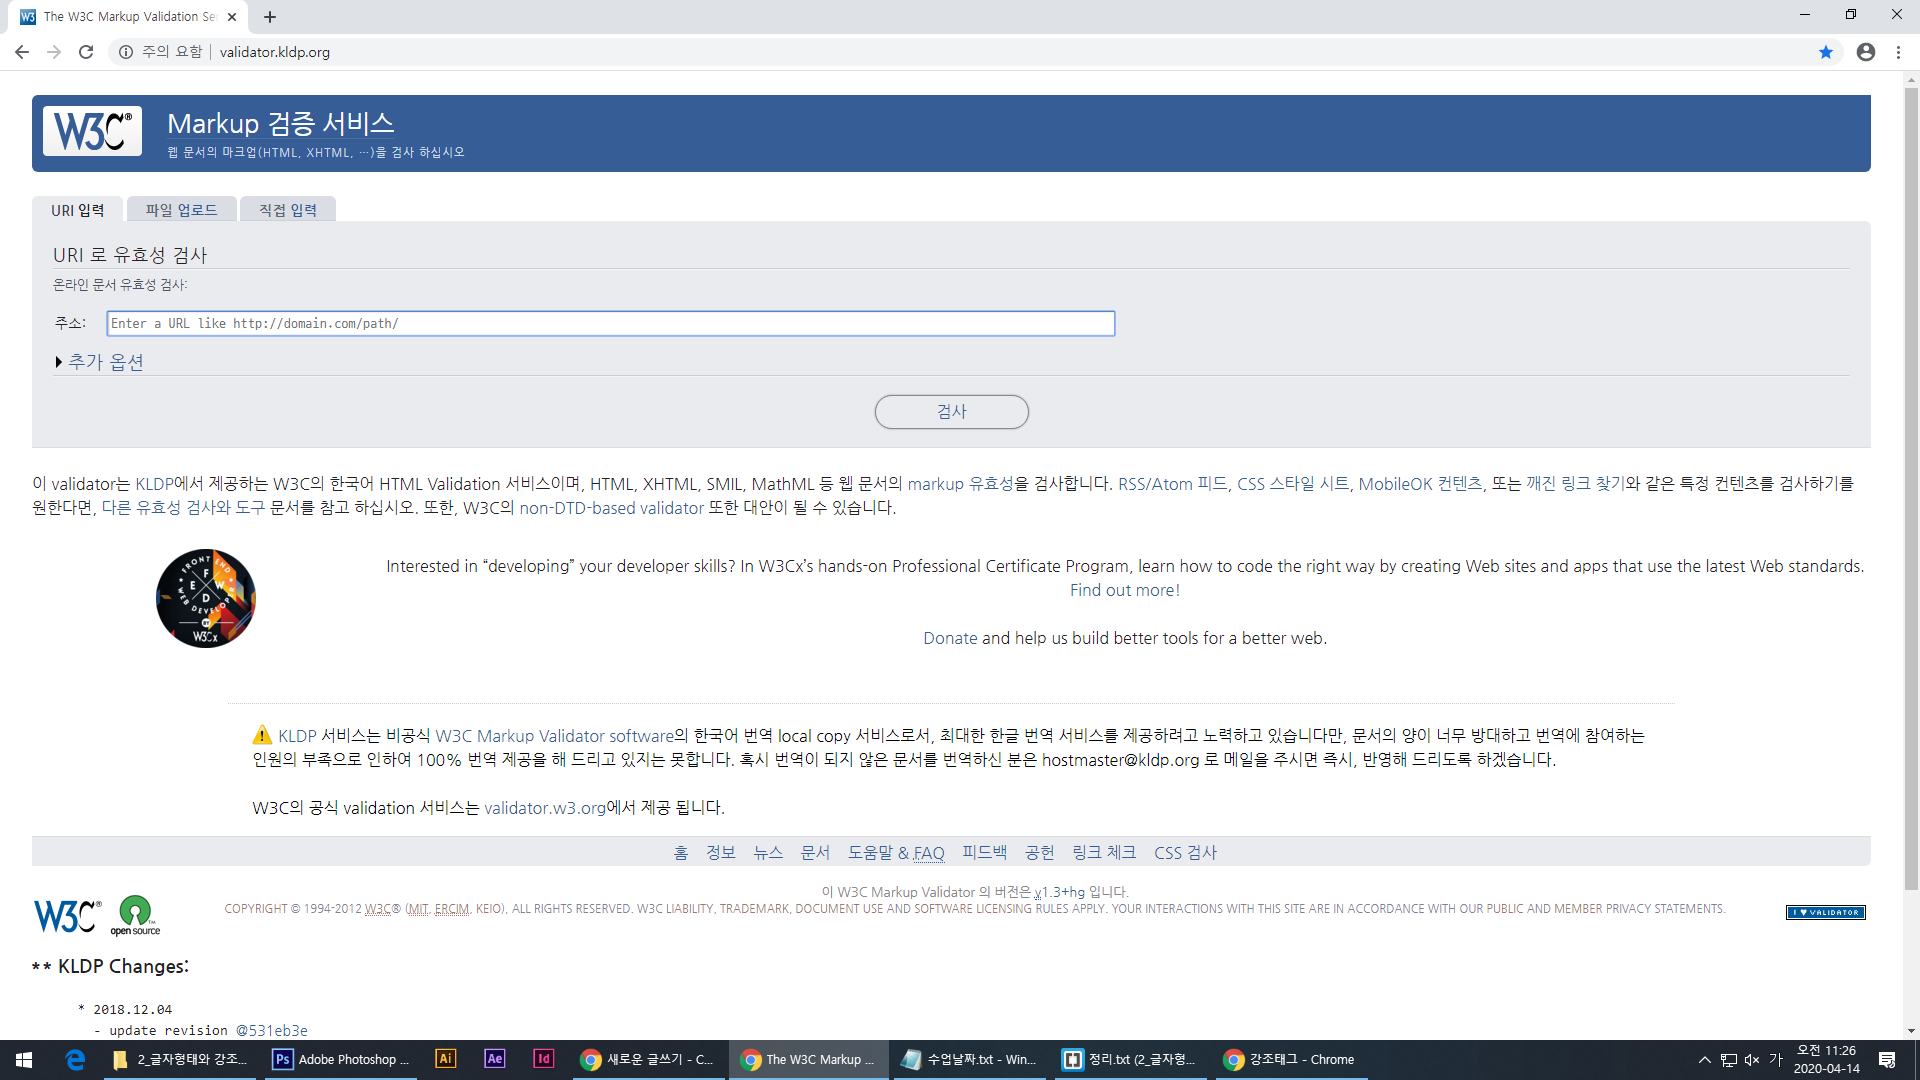Switch to the 직접 입력 tab
The height and width of the screenshot is (1080, 1920).
click(x=288, y=210)
